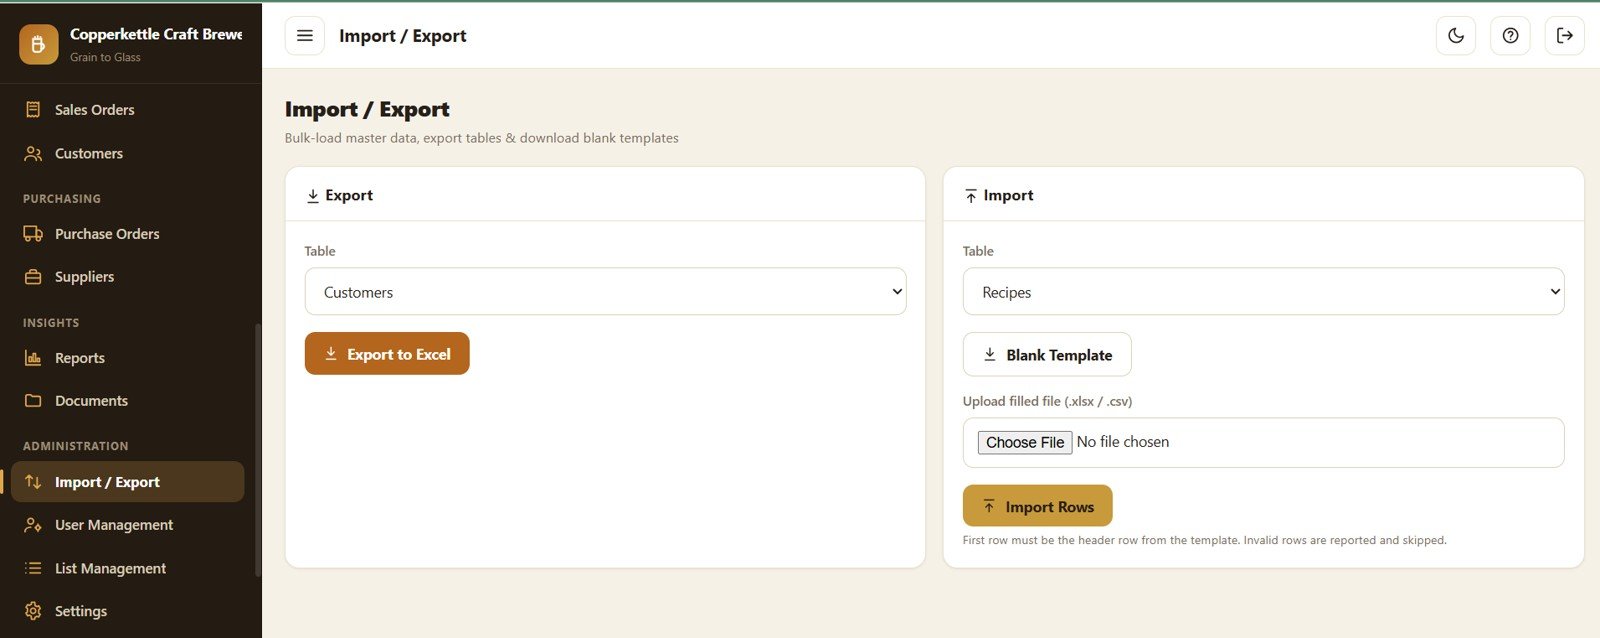Click the Import / Export arrows icon in sidebar

33,482
